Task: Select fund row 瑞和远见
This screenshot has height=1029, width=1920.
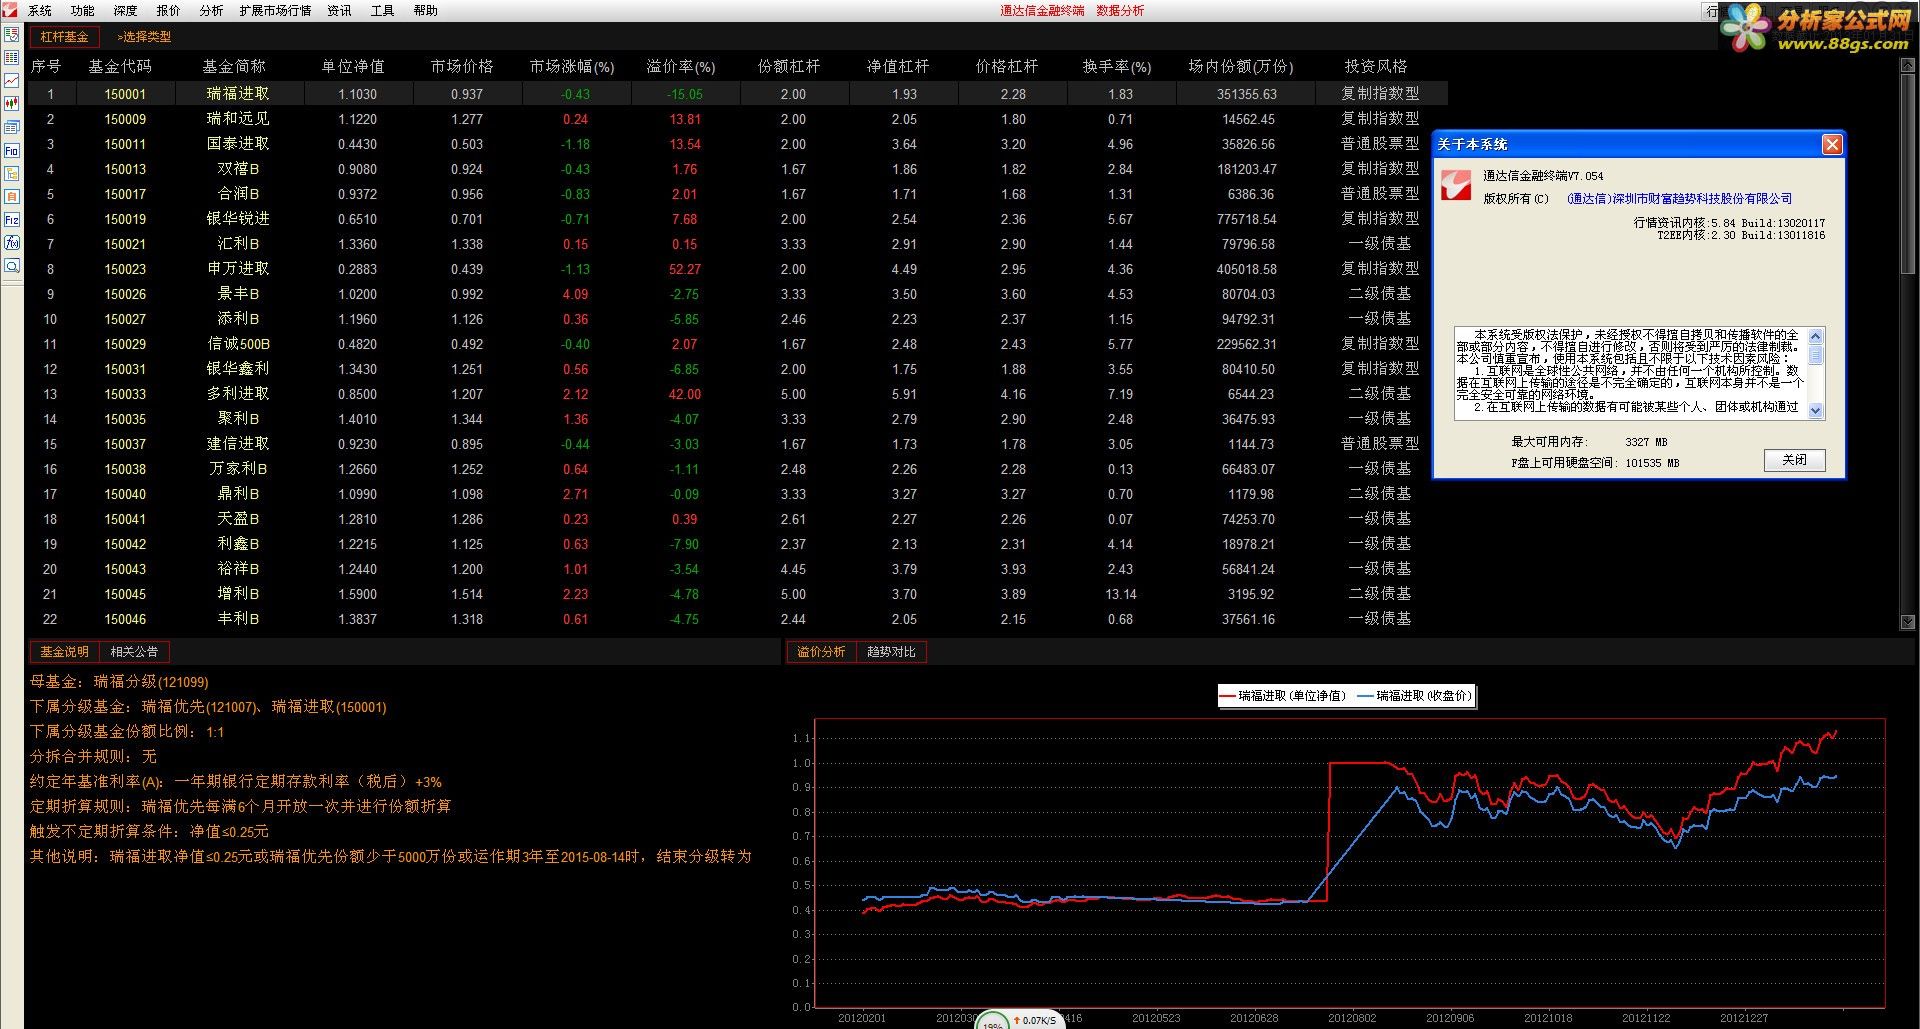Action: [737, 119]
